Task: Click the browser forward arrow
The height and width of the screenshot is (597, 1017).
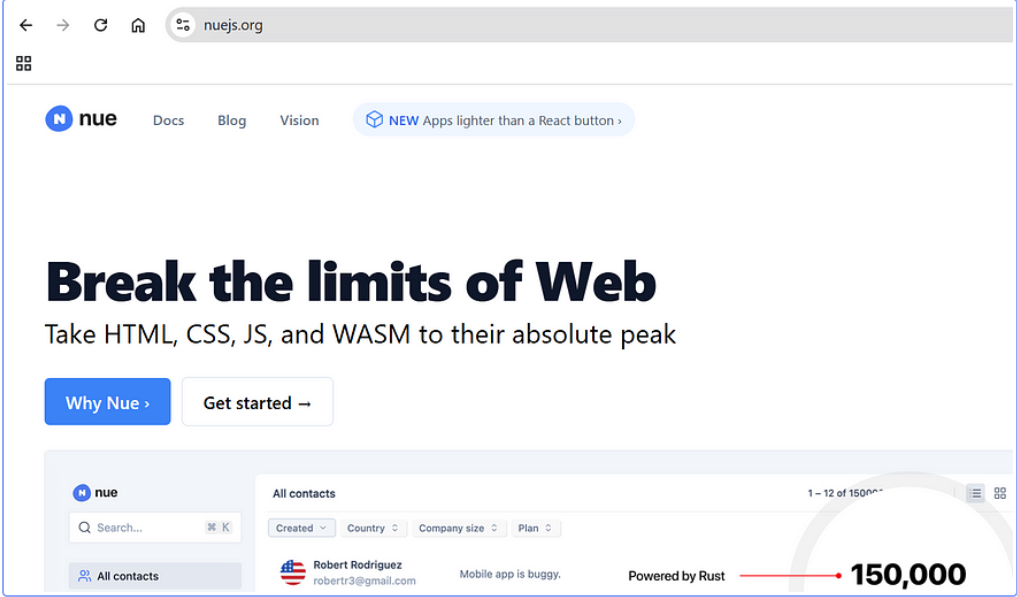Action: point(63,25)
